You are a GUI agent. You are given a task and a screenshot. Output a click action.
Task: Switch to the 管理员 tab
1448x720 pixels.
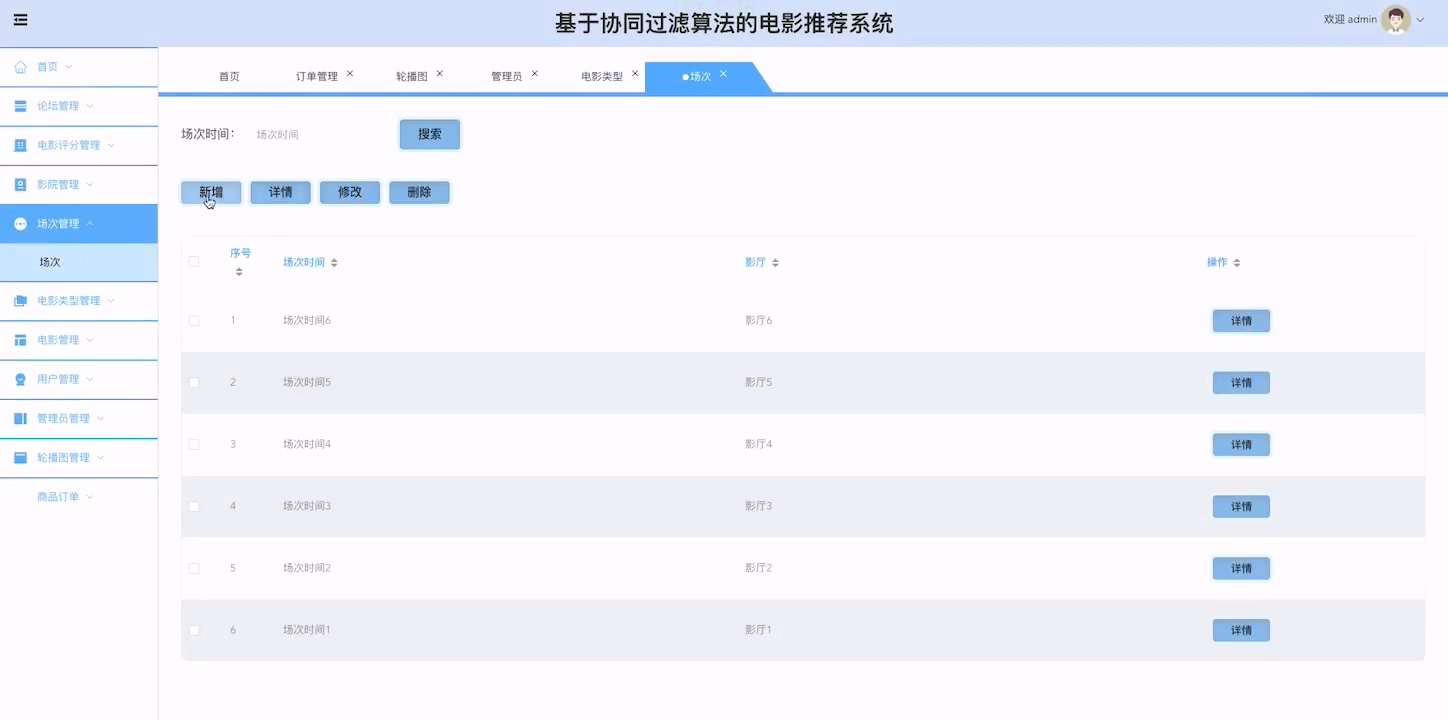[506, 77]
